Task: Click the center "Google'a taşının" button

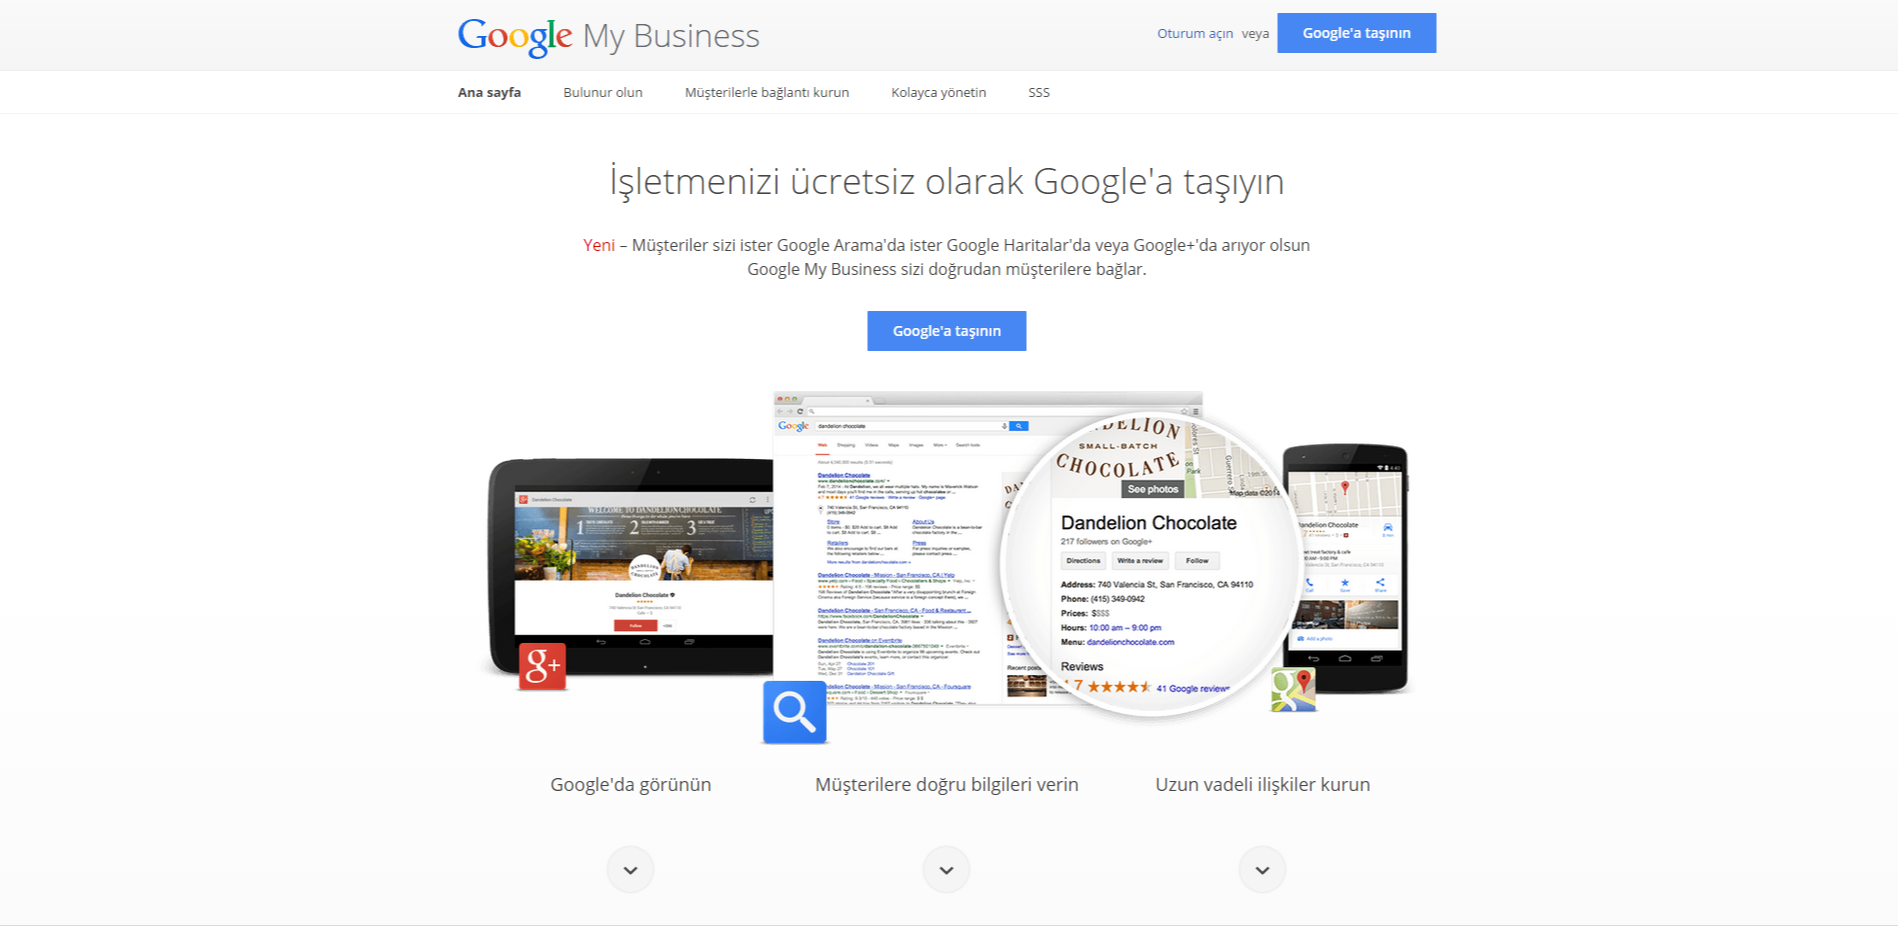Action: (946, 331)
